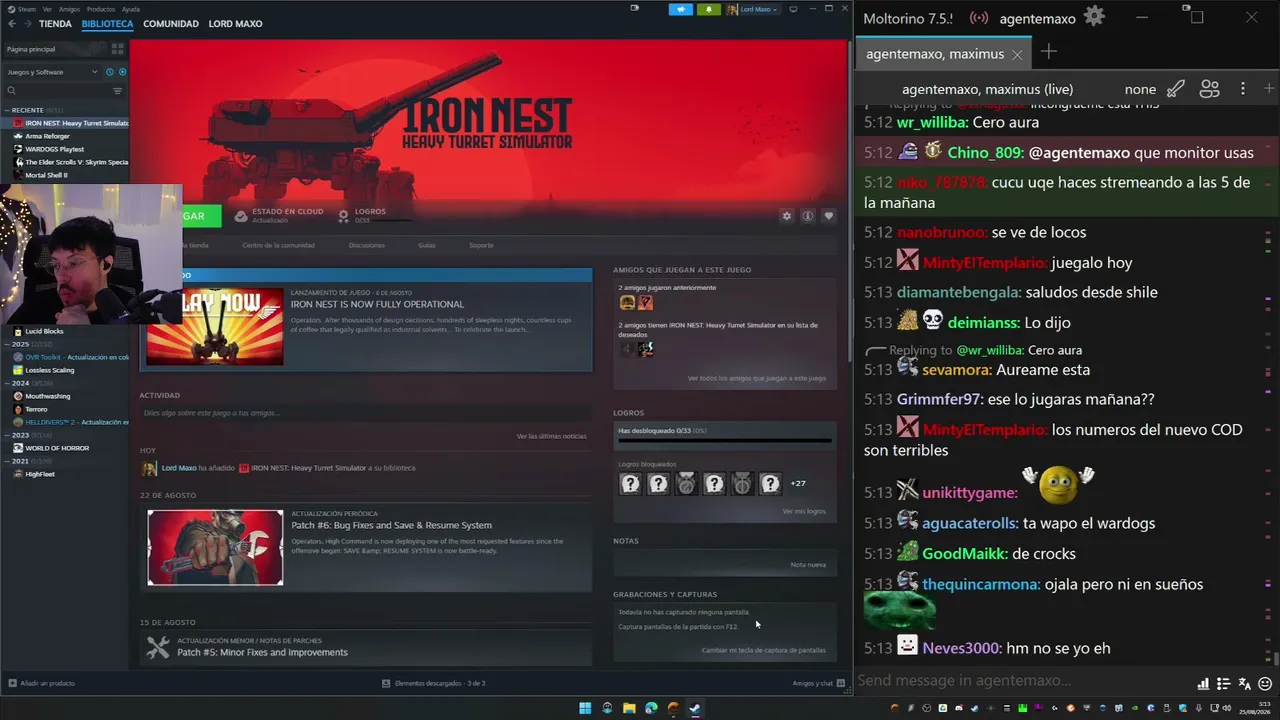Open Microsoft Edge from the taskbar

click(651, 708)
